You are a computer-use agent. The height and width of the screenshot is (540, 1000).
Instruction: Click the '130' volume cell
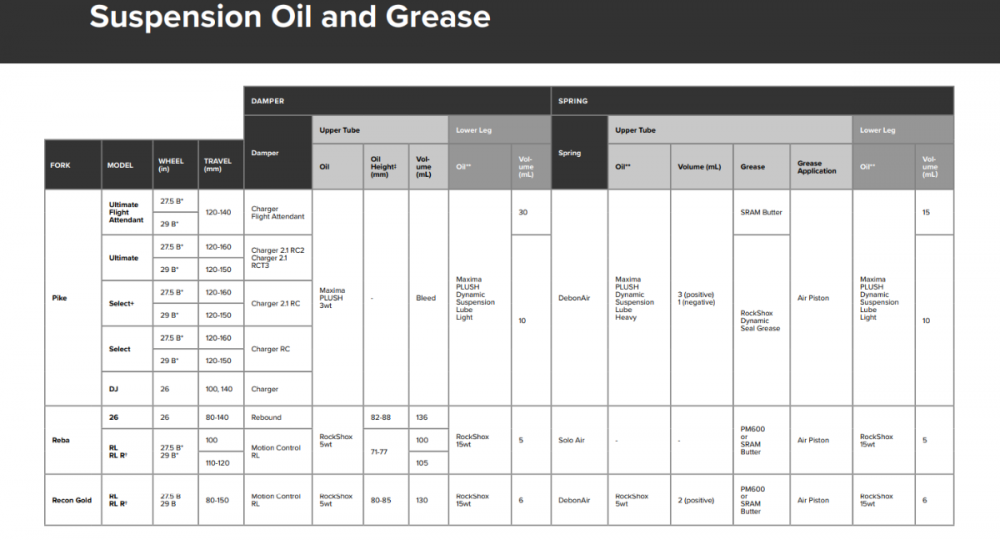[x=428, y=500]
